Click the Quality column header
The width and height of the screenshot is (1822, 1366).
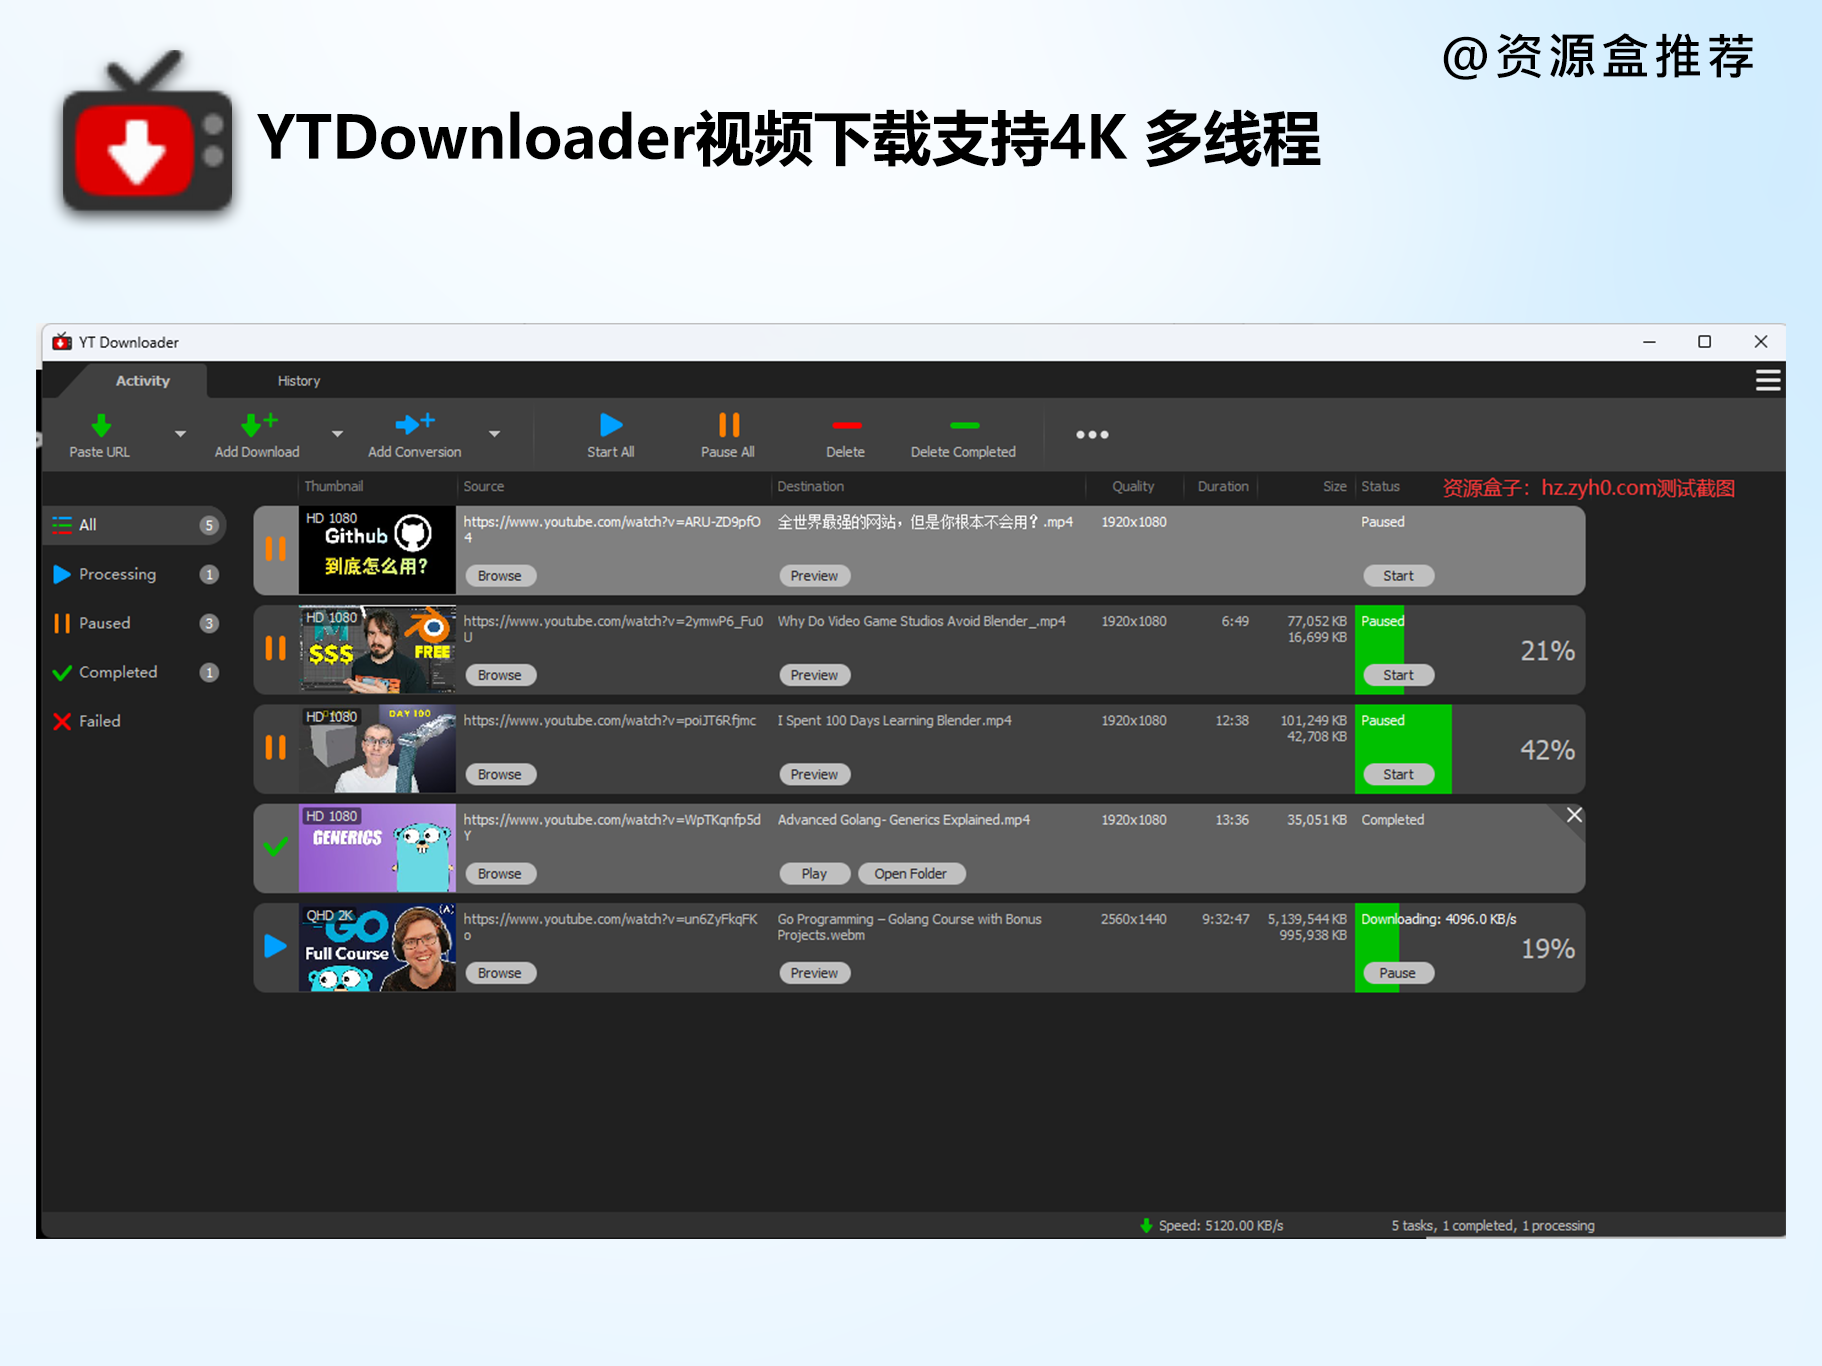click(x=1133, y=487)
